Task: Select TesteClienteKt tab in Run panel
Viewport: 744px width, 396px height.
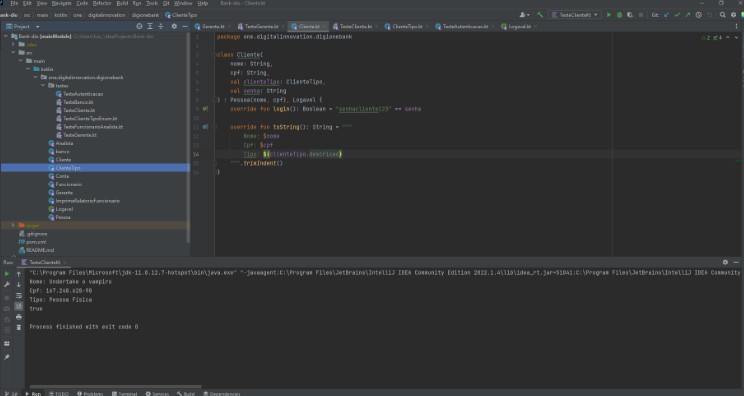Action: [x=44, y=262]
